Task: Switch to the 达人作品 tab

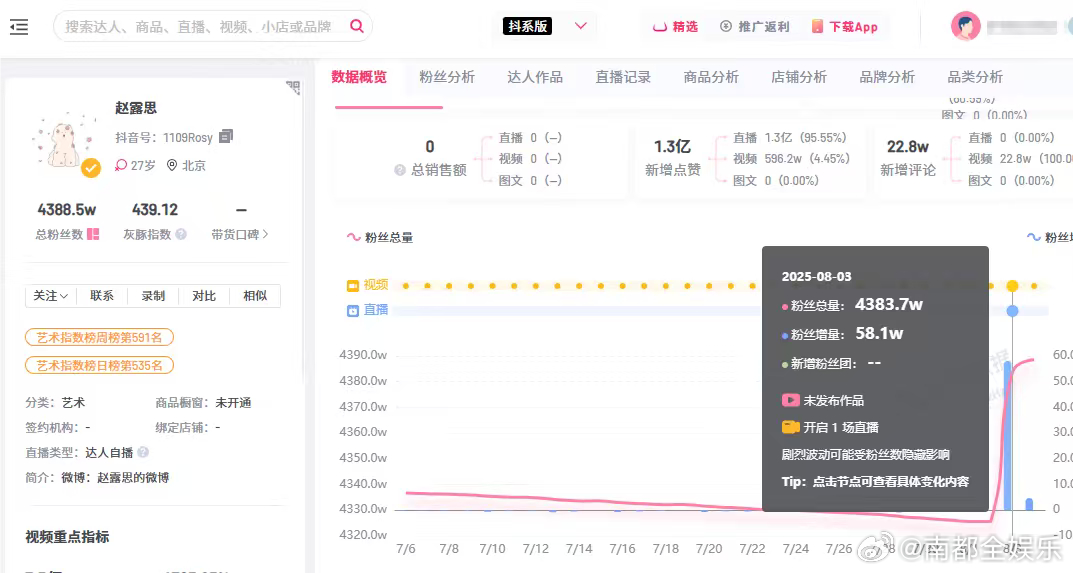Action: pos(535,77)
